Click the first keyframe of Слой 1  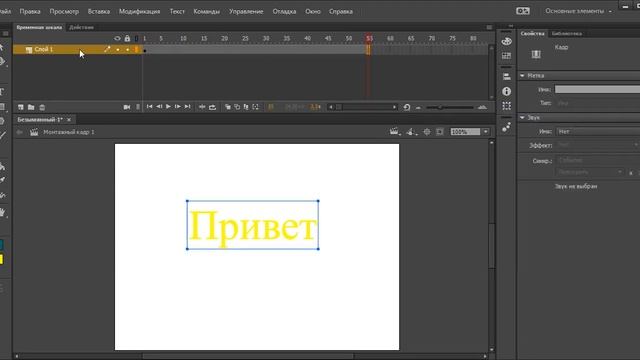click(x=144, y=50)
